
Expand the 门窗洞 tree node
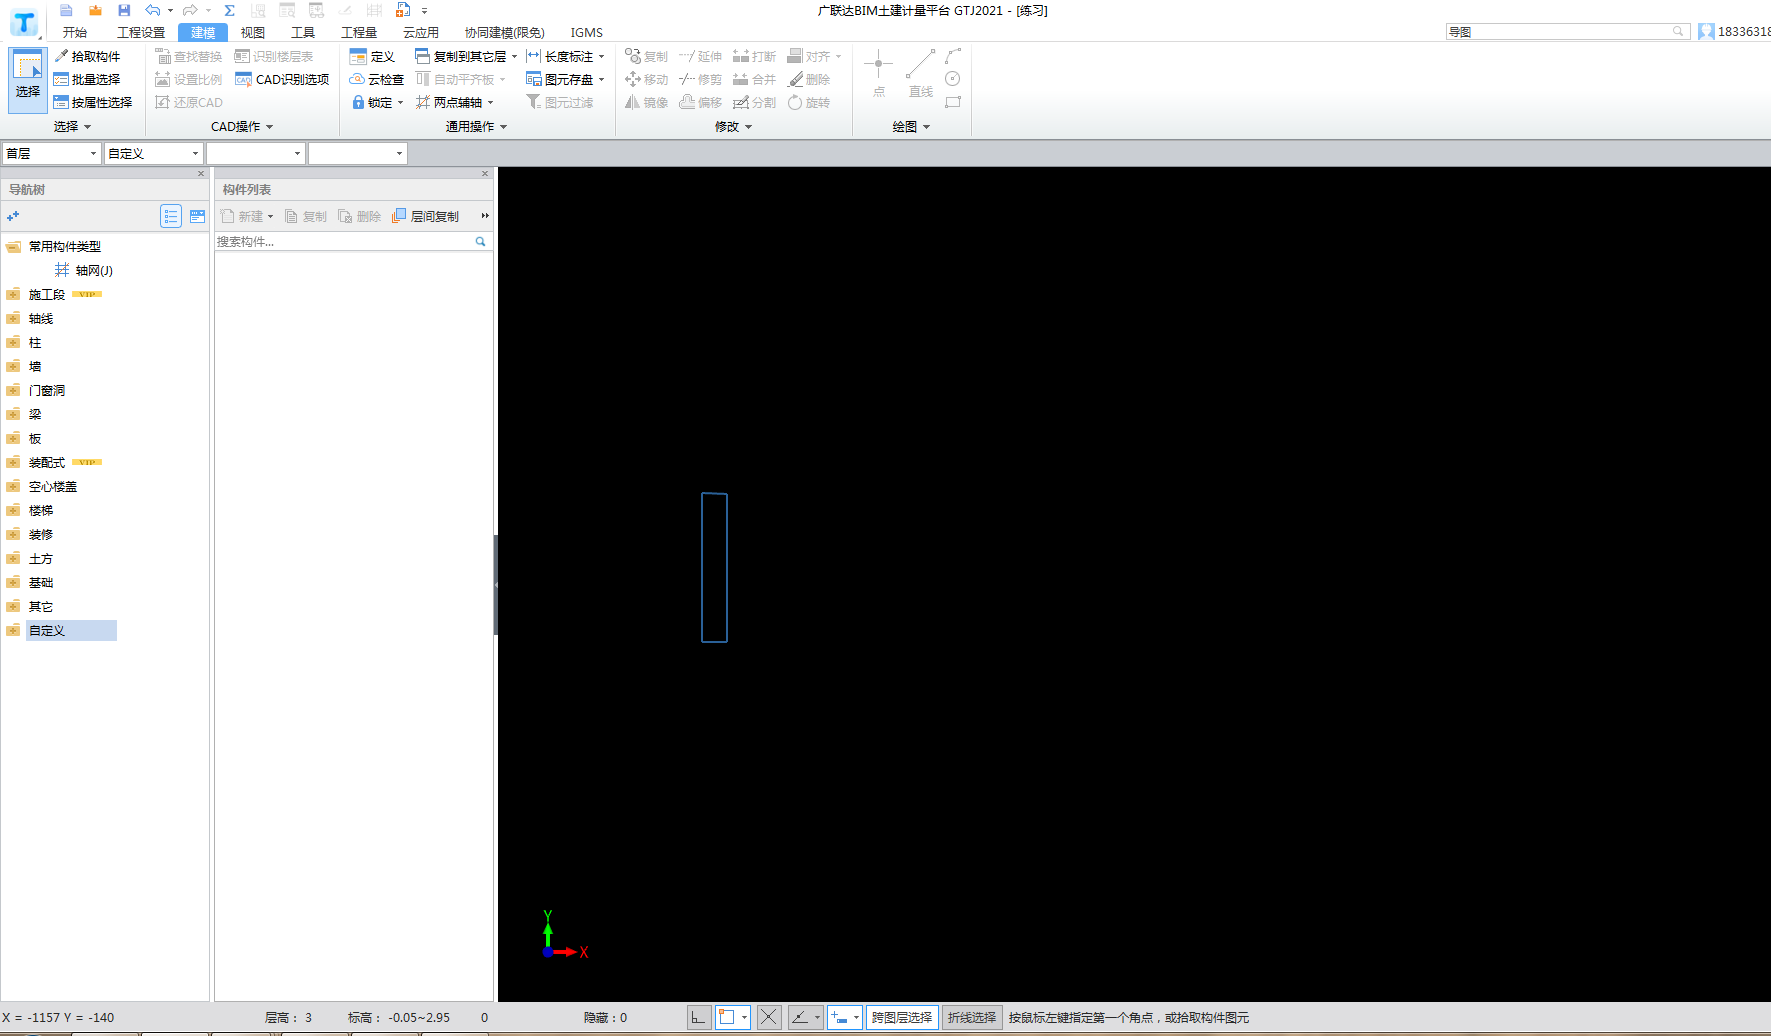click(13, 390)
